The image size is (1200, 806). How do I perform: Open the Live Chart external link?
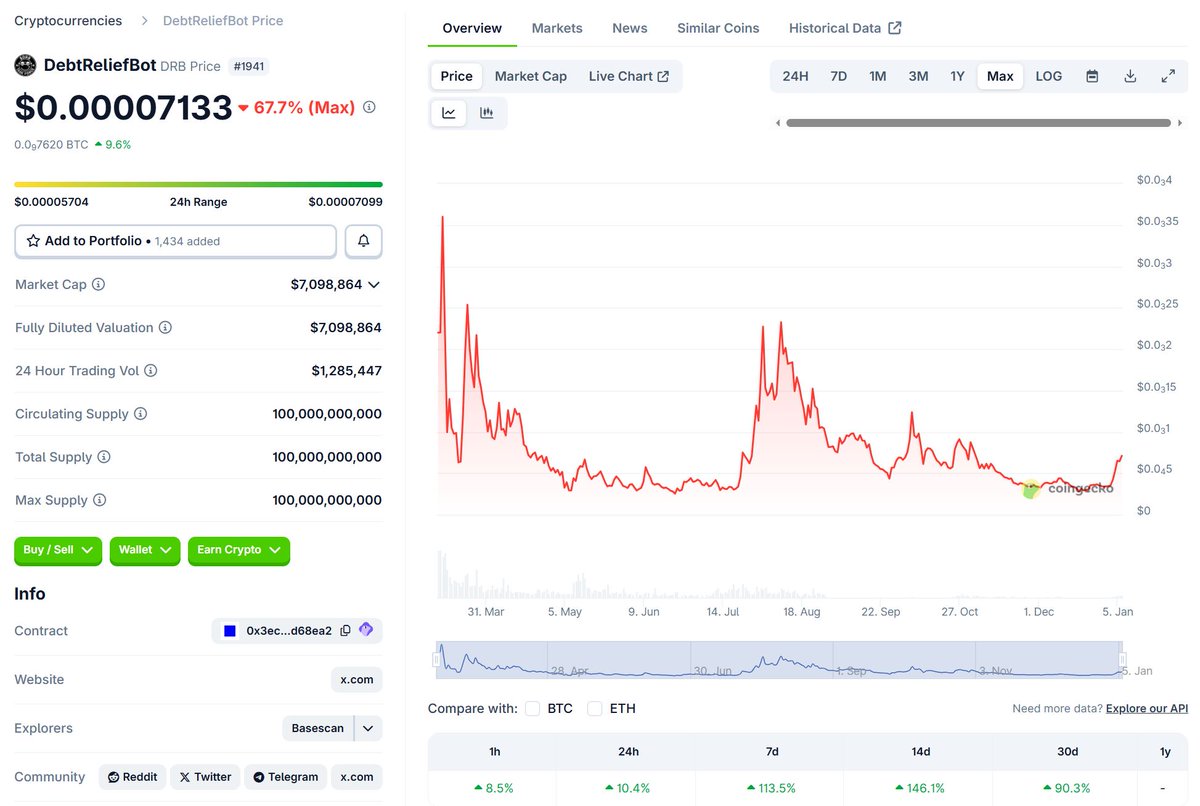pyautogui.click(x=629, y=76)
